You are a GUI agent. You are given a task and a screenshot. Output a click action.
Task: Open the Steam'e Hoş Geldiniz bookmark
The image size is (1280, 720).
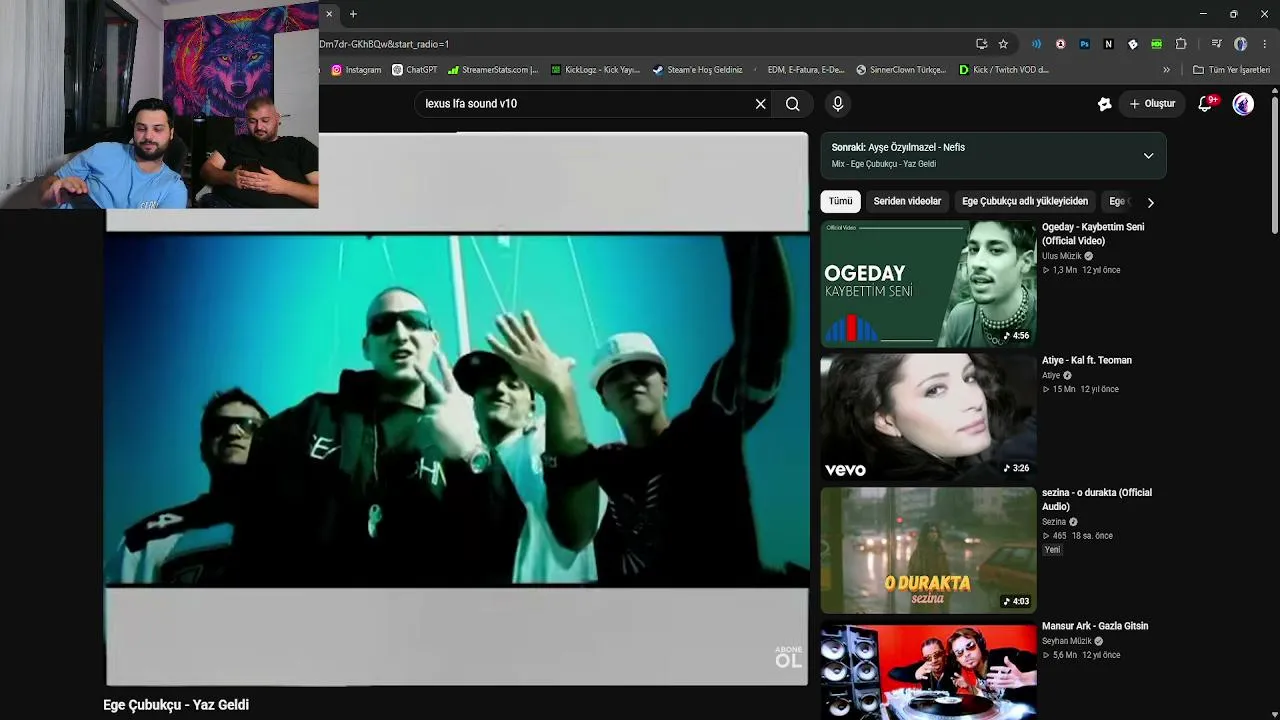click(x=697, y=70)
